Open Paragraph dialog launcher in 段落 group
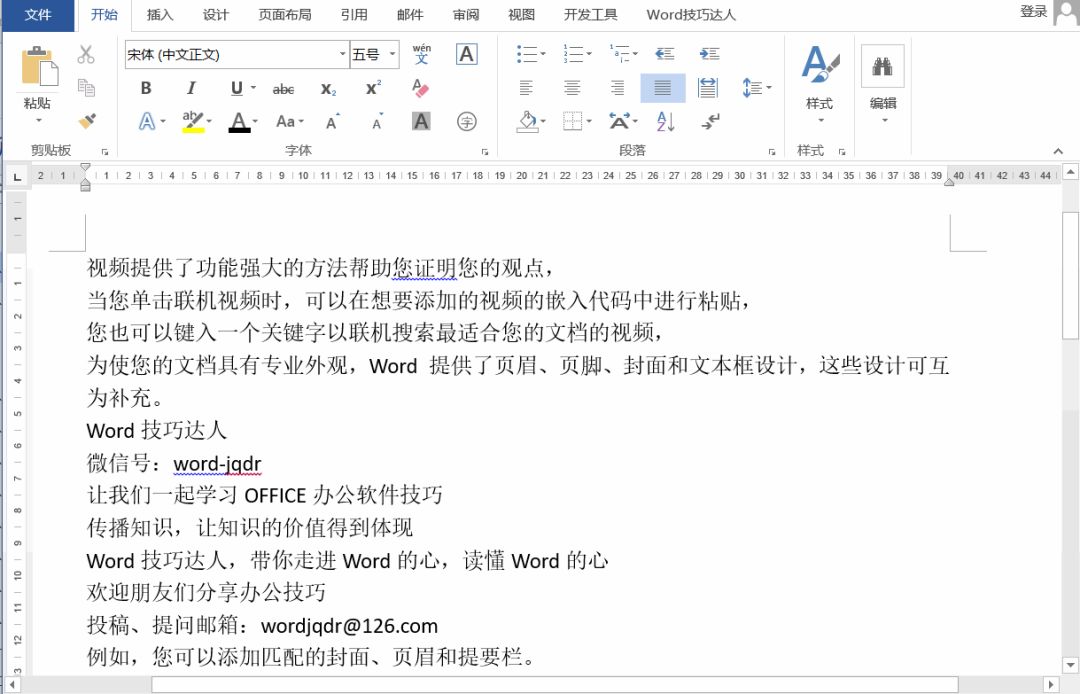The image size is (1080, 694). tap(771, 151)
